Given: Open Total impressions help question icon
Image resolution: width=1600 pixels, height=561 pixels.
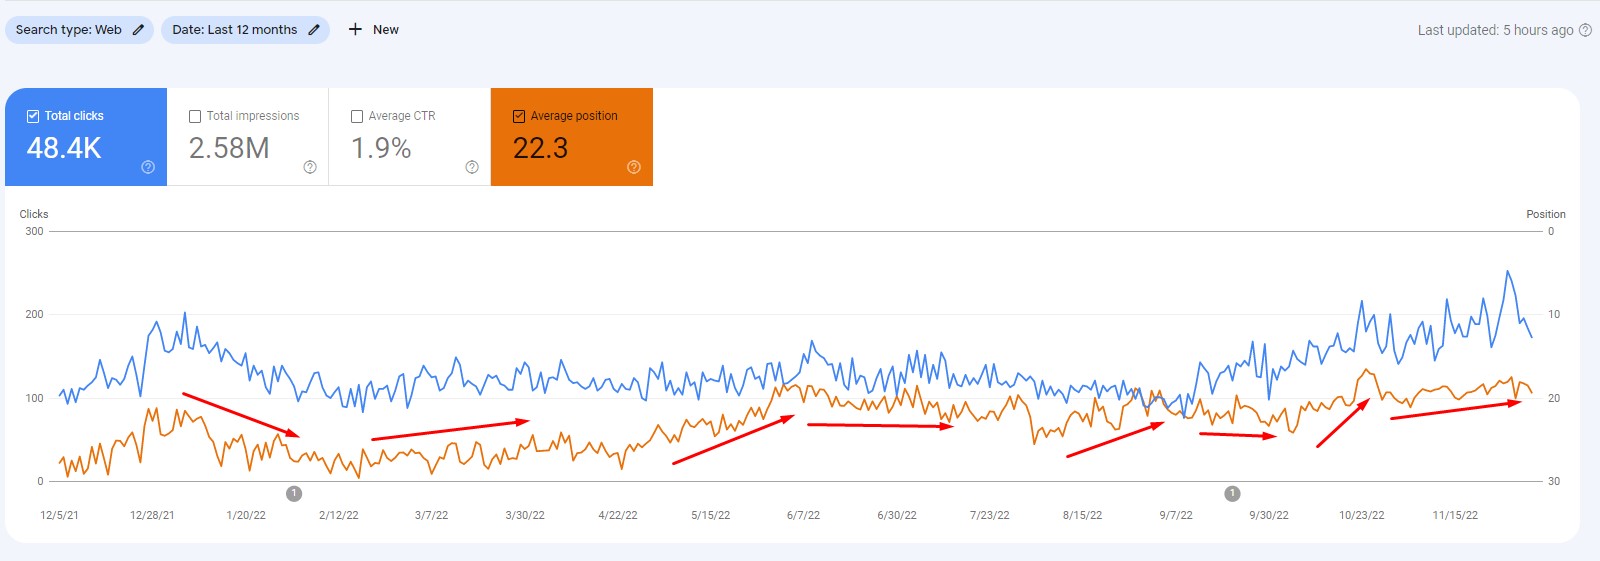Looking at the screenshot, I should click(x=310, y=167).
